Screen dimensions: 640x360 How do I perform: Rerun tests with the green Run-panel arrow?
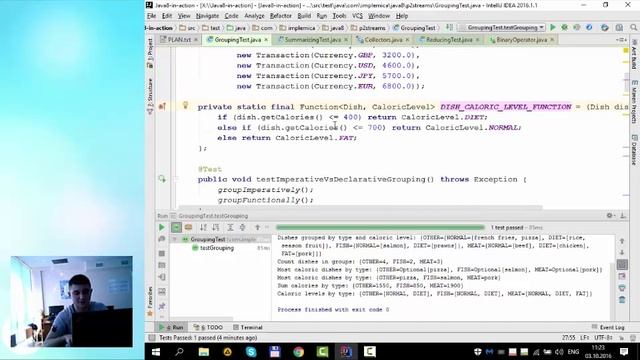(162, 227)
